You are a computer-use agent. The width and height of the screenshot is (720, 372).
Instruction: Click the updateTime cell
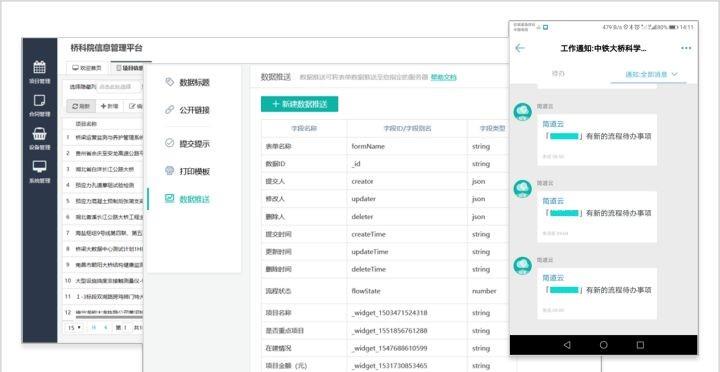pos(407,252)
